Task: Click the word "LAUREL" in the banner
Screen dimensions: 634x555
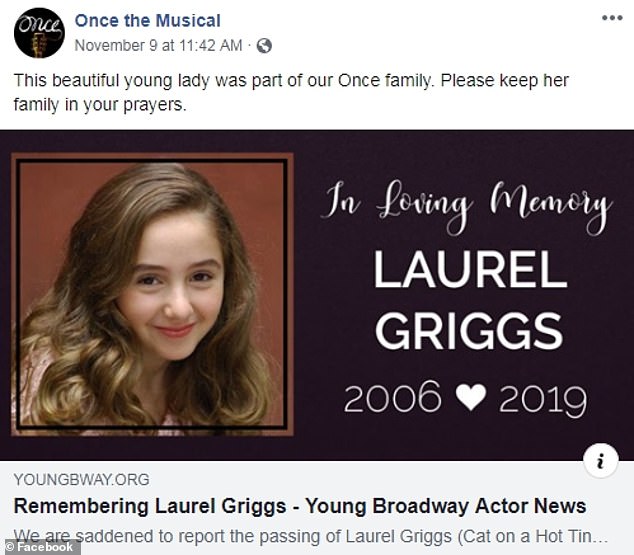Action: (x=470, y=269)
